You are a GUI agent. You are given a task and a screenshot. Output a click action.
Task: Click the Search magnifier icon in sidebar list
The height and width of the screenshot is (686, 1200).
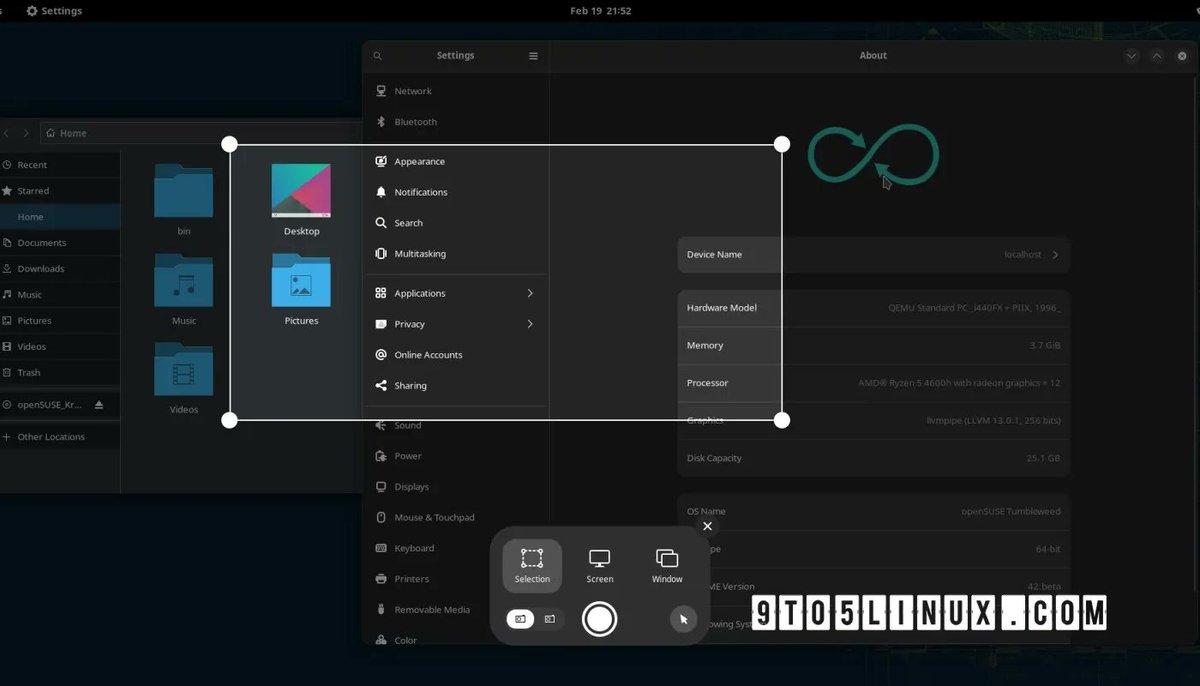(x=381, y=223)
